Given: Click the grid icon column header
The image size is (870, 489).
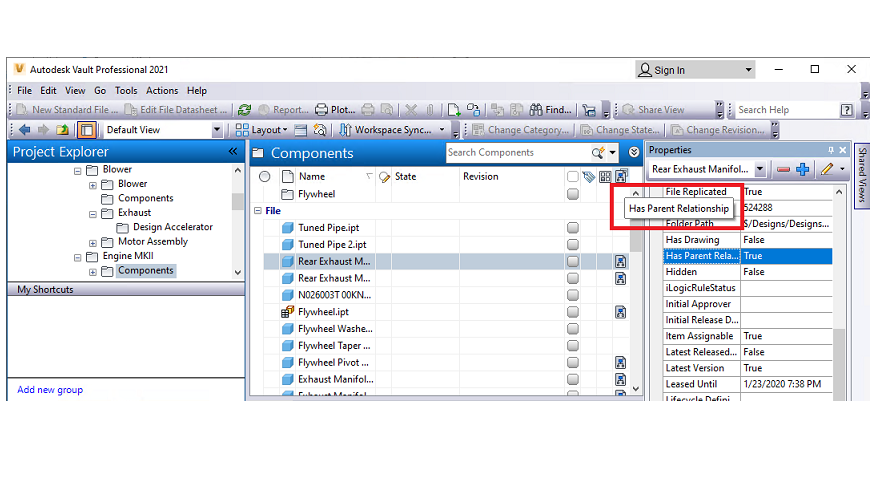Looking at the screenshot, I should [x=605, y=177].
